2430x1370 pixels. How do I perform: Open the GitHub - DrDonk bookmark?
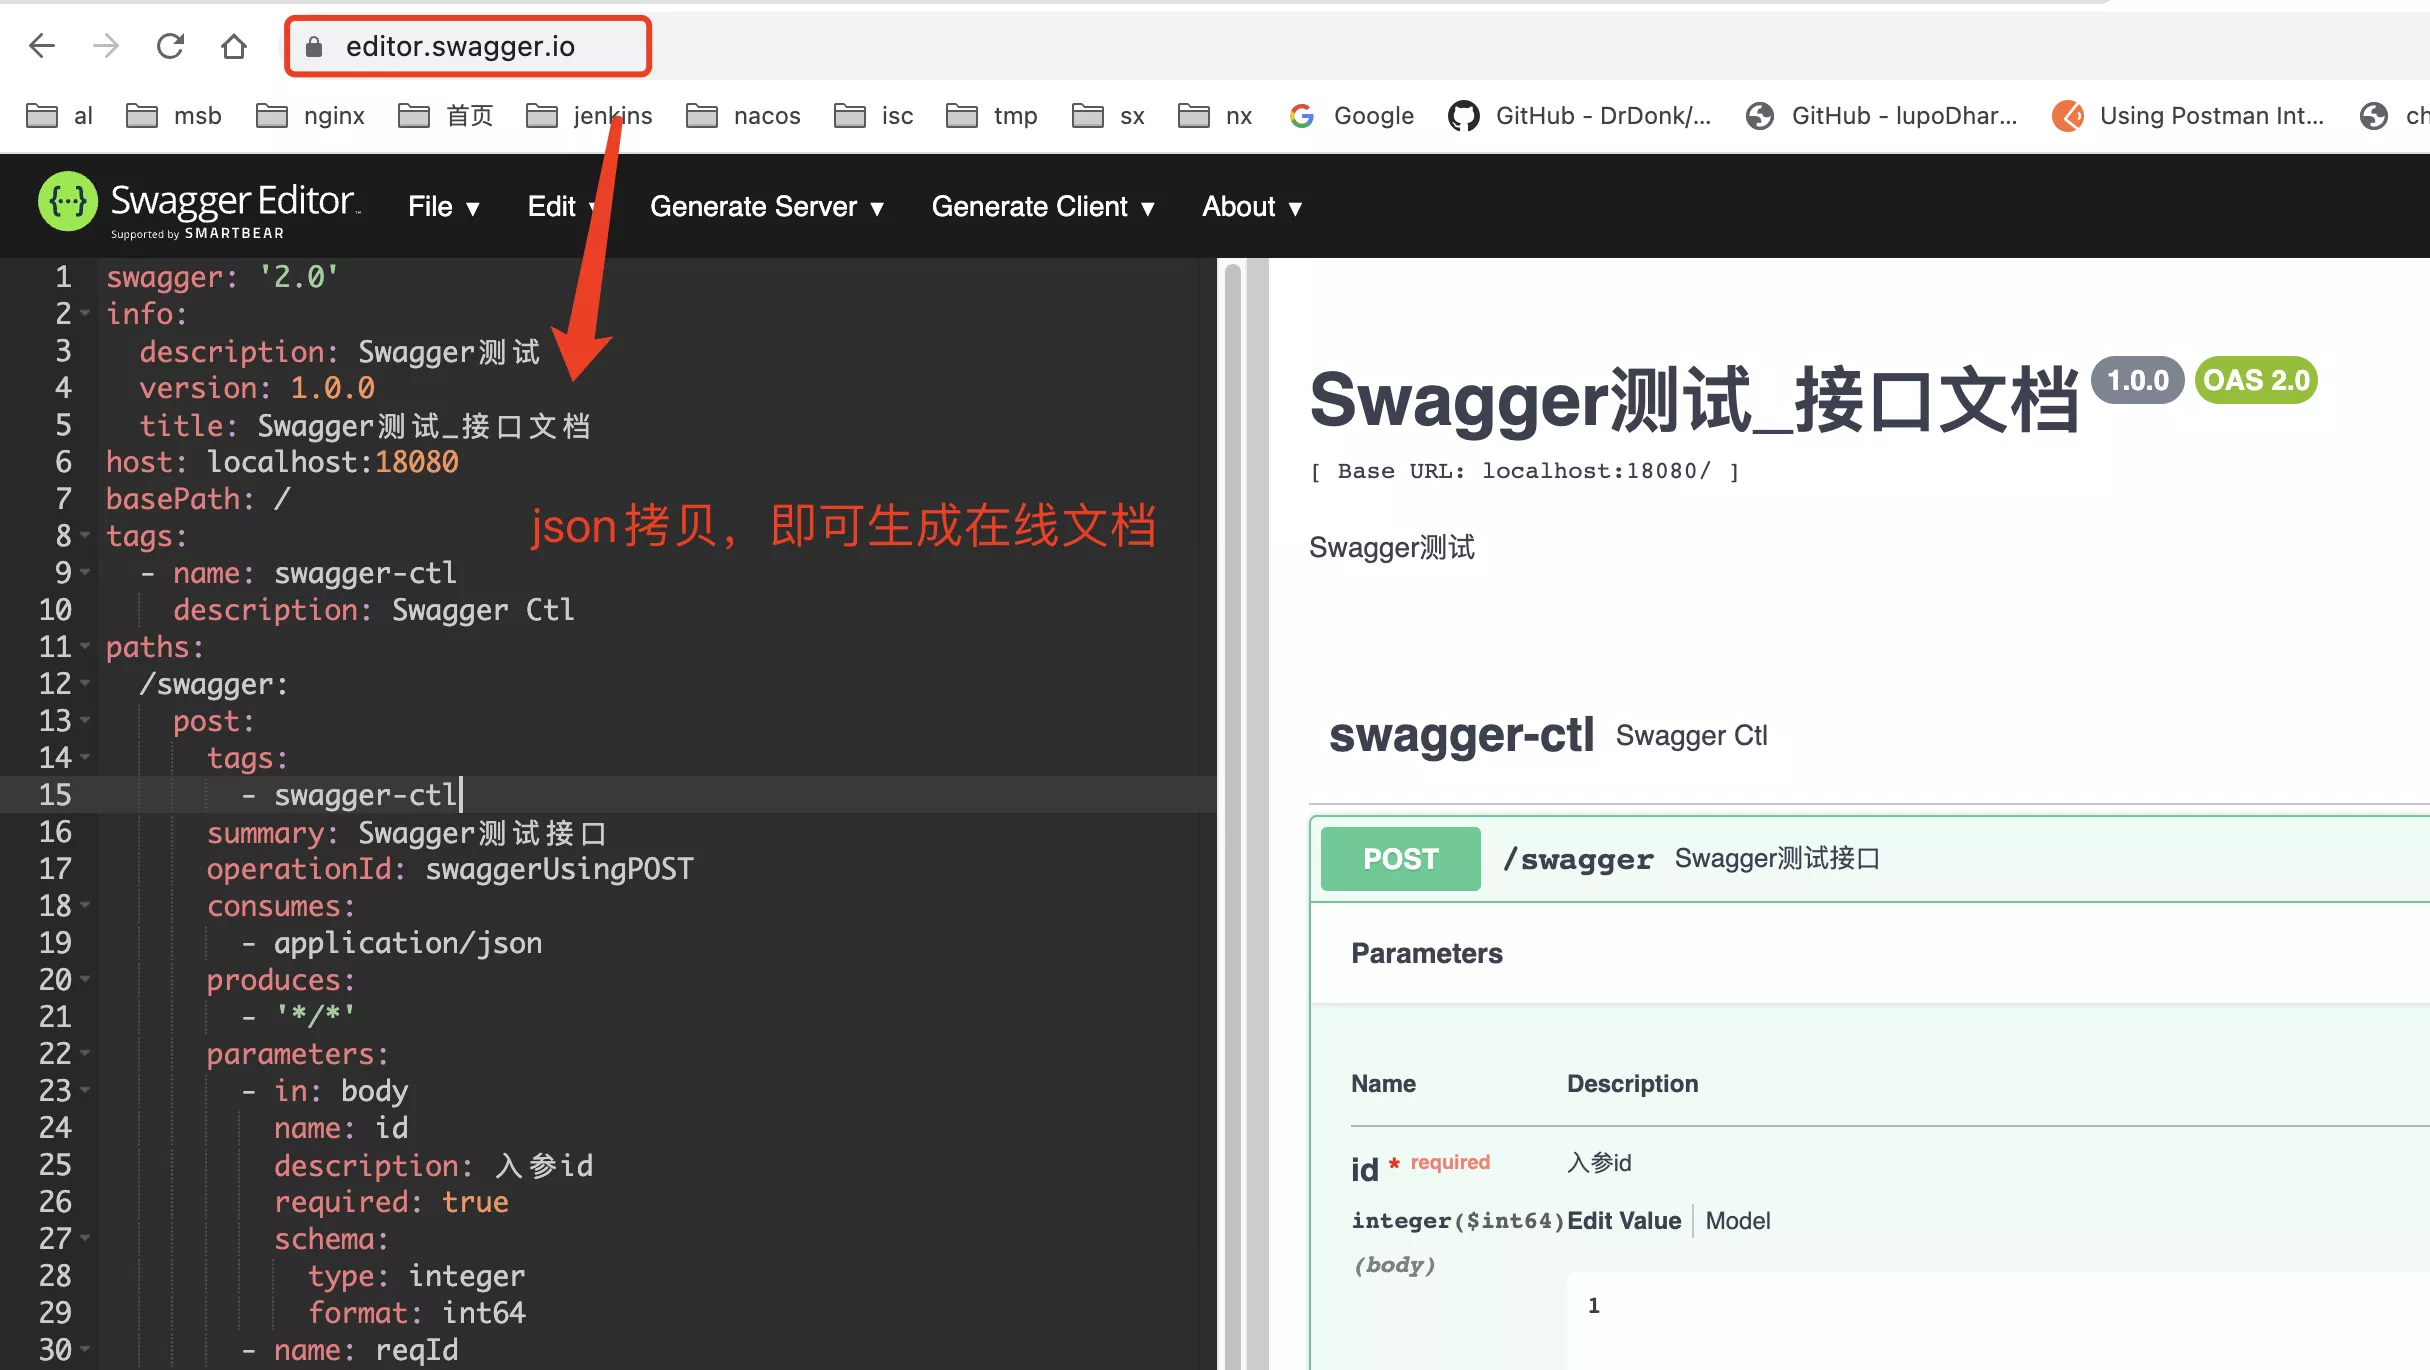point(1580,116)
